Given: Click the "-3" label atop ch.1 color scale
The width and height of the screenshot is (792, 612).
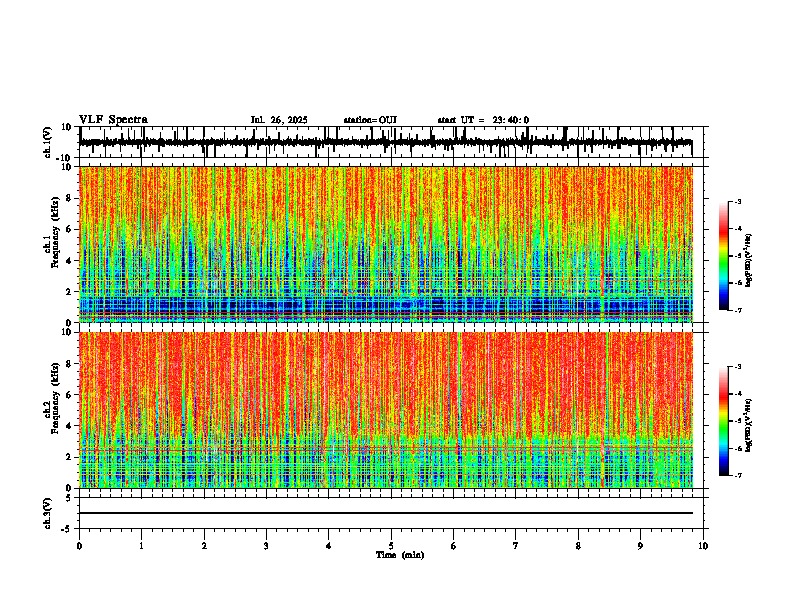Looking at the screenshot, I should click(x=738, y=202).
